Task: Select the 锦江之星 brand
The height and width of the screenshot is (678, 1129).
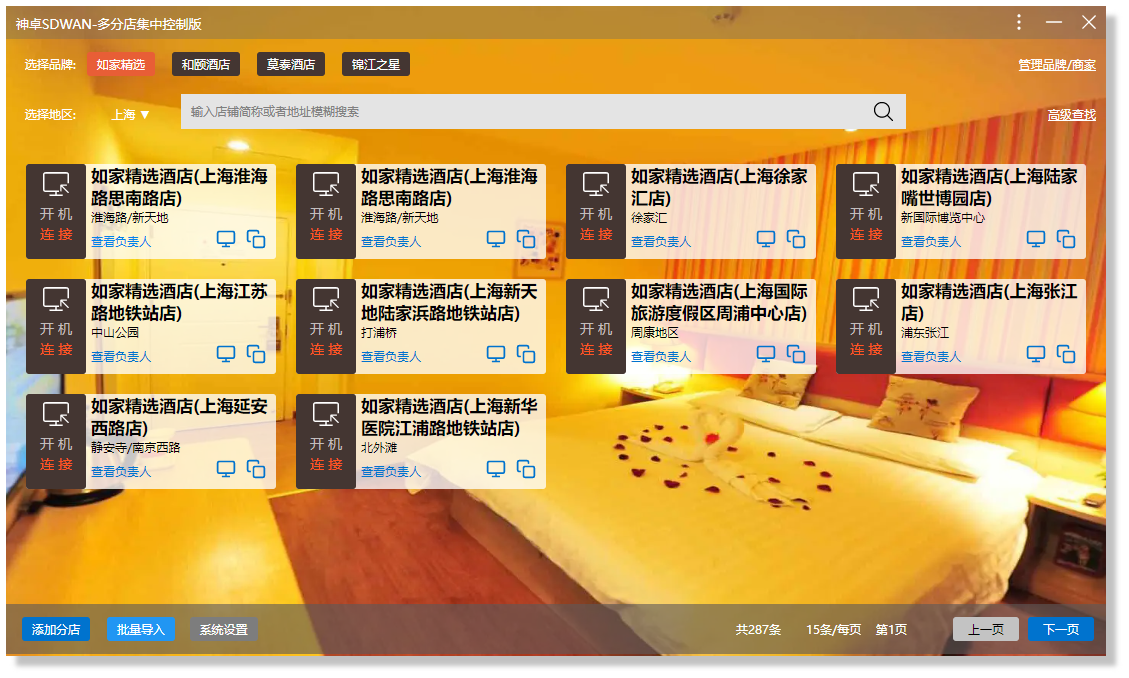Action: tap(376, 64)
